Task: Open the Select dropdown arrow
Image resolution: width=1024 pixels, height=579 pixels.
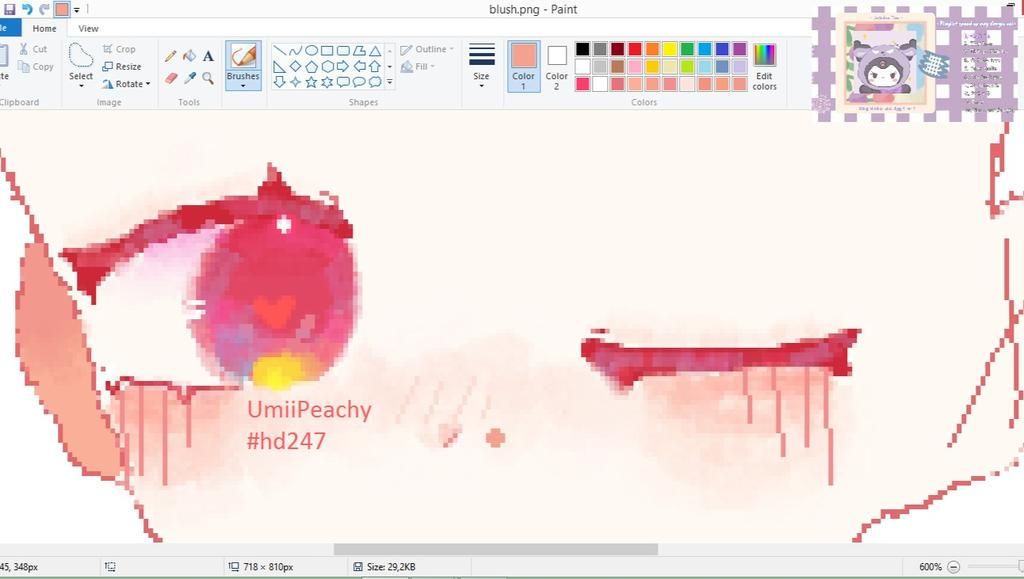Action: point(81,86)
